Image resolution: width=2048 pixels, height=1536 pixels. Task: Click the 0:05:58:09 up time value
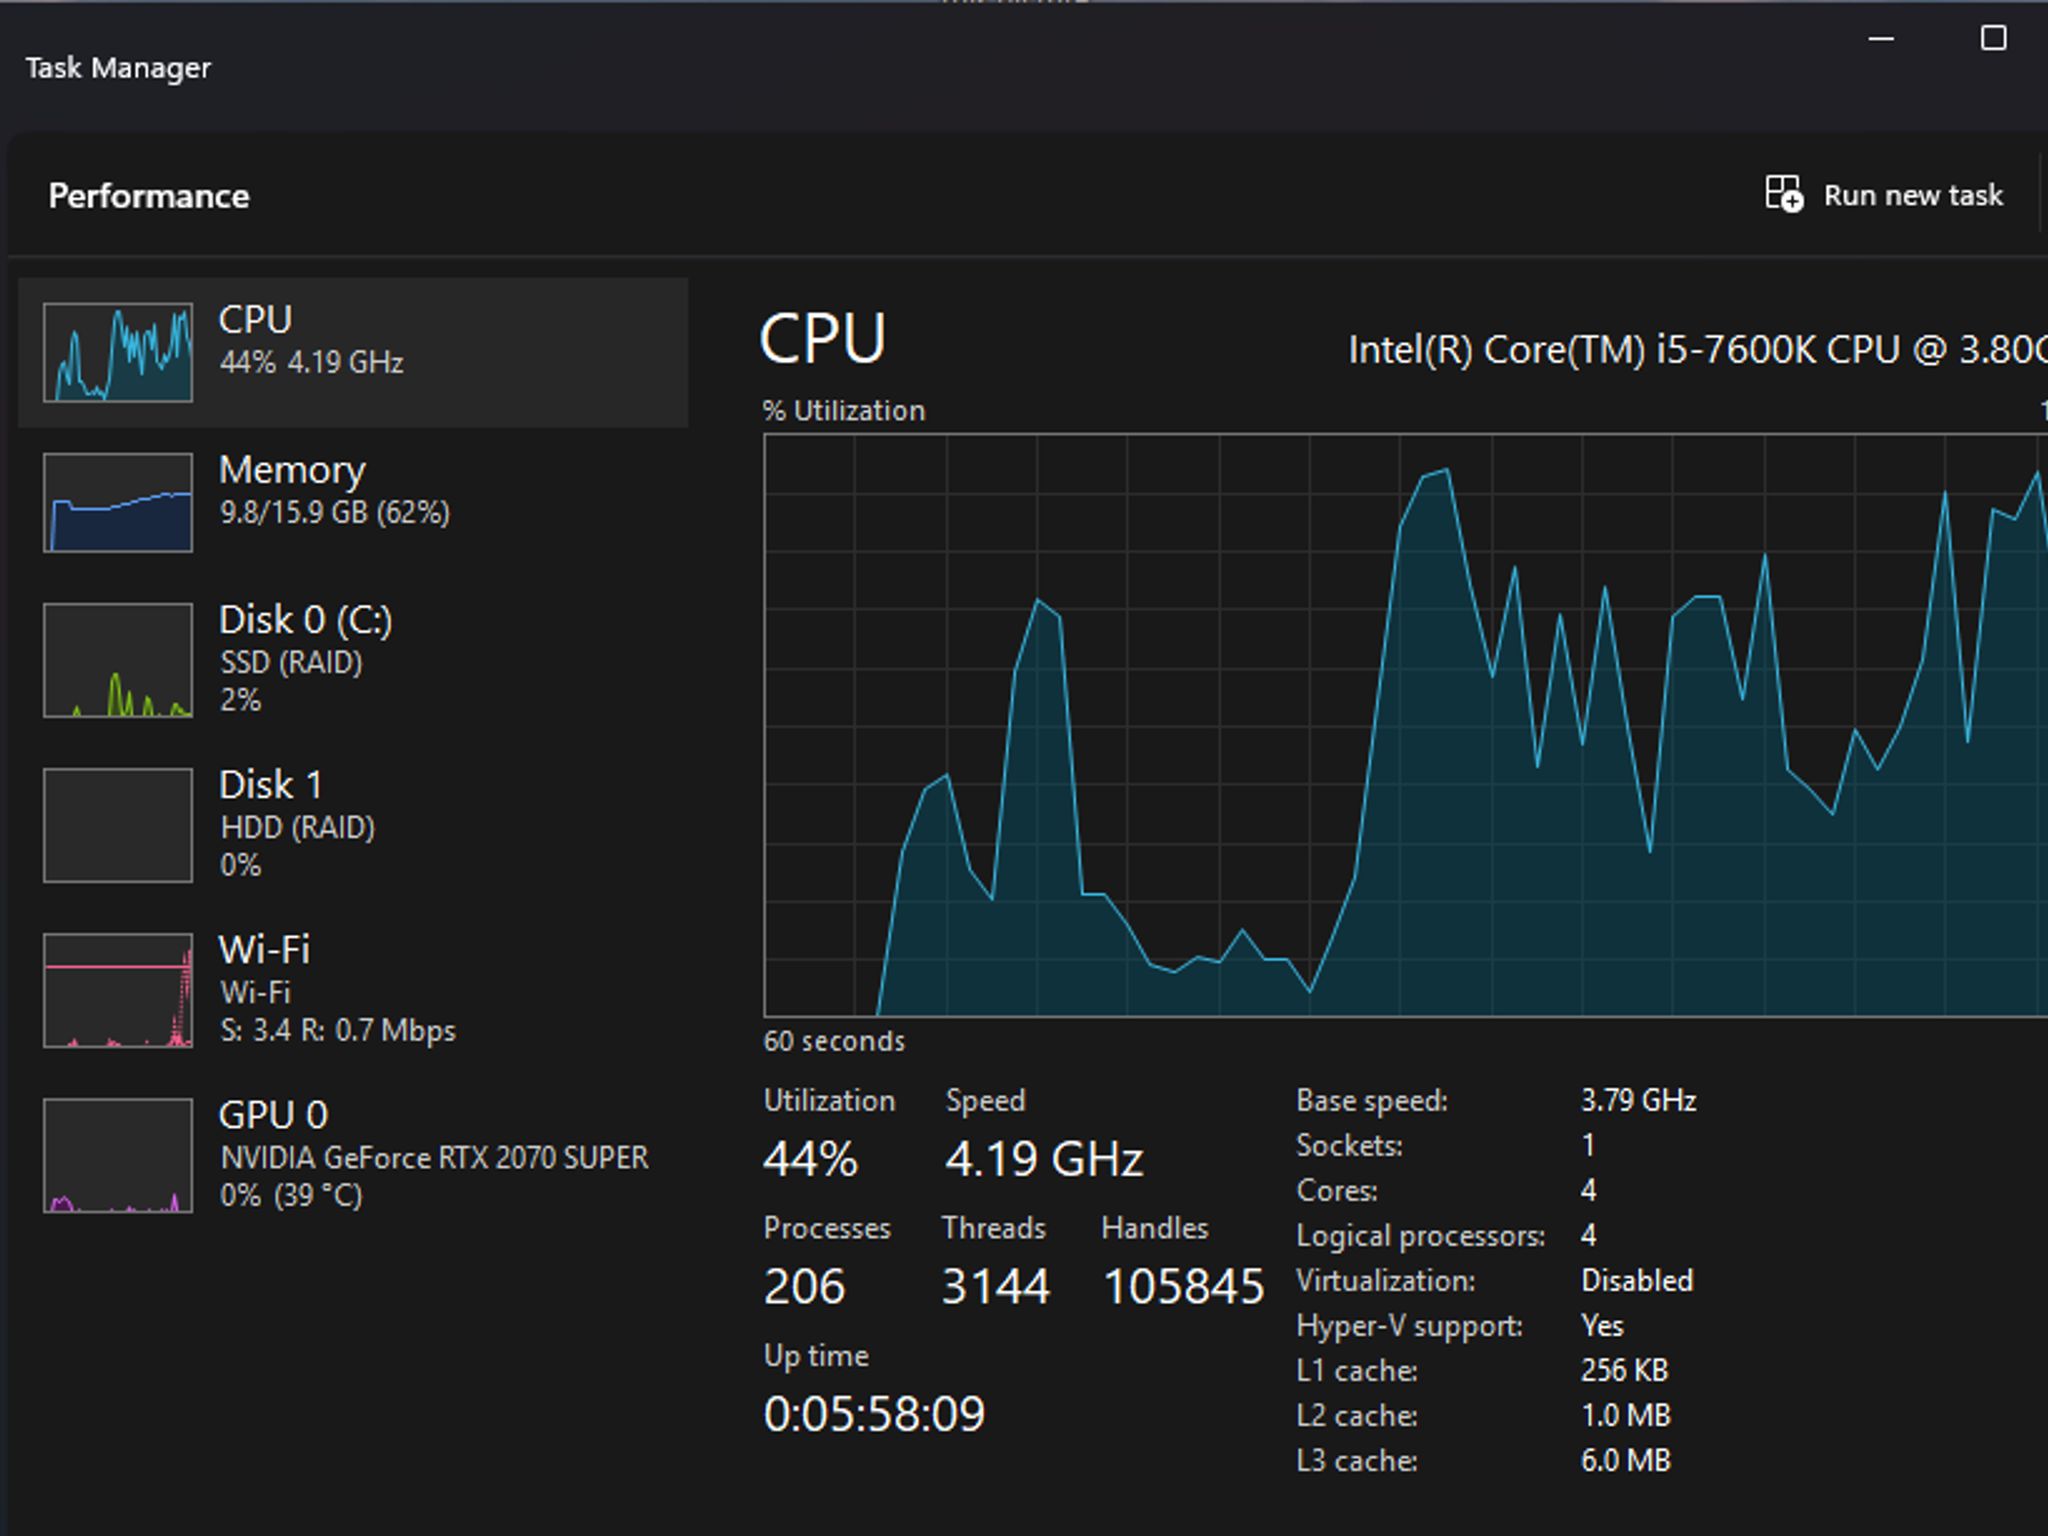(x=874, y=1414)
